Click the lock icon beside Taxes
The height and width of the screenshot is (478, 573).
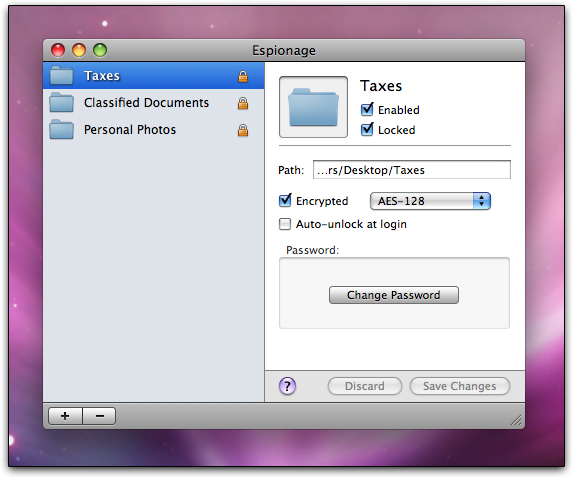pyautogui.click(x=243, y=76)
